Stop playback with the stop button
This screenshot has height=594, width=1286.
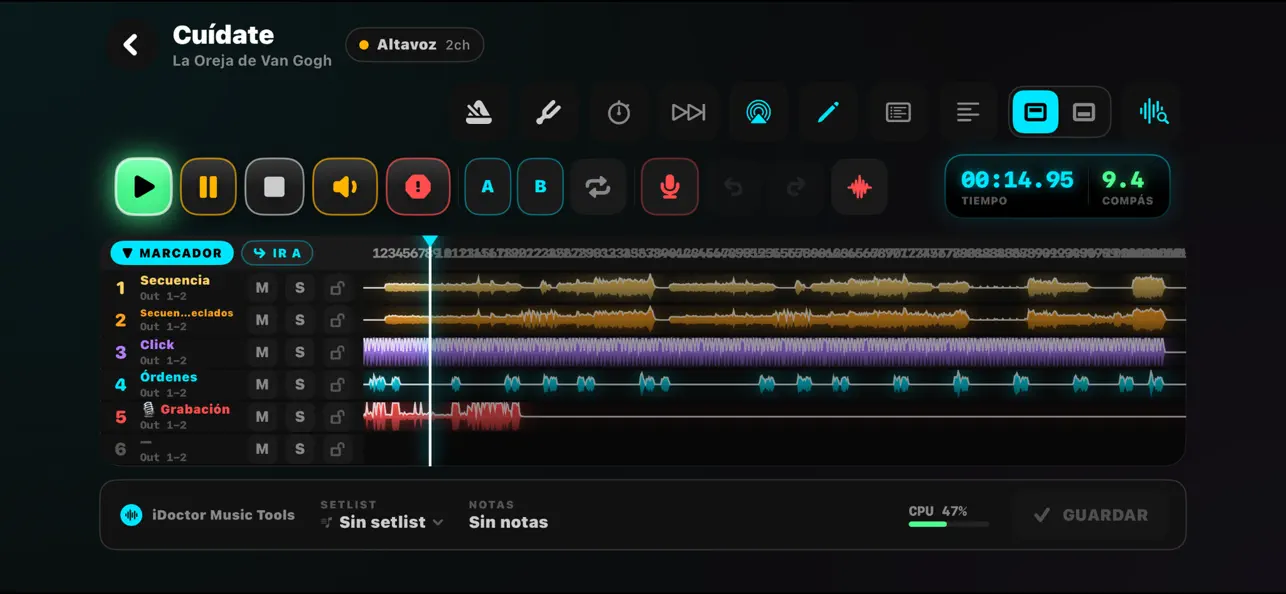pyautogui.click(x=274, y=187)
